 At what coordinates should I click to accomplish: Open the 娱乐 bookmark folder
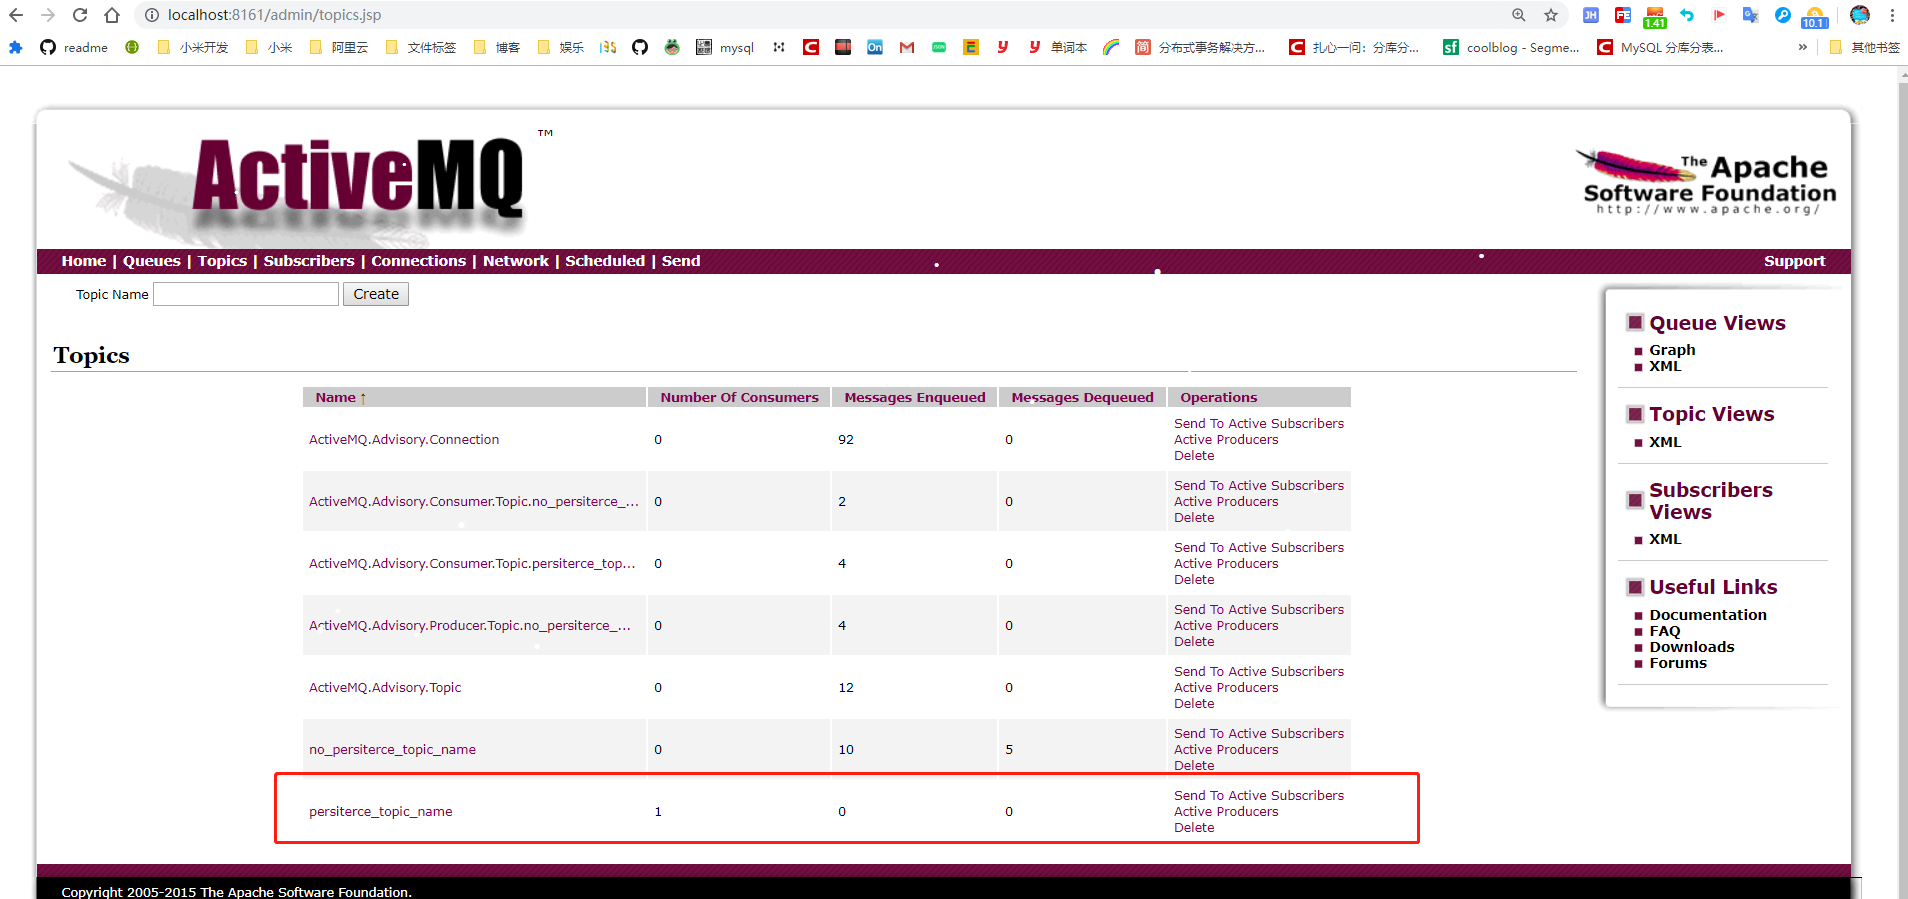(561, 47)
